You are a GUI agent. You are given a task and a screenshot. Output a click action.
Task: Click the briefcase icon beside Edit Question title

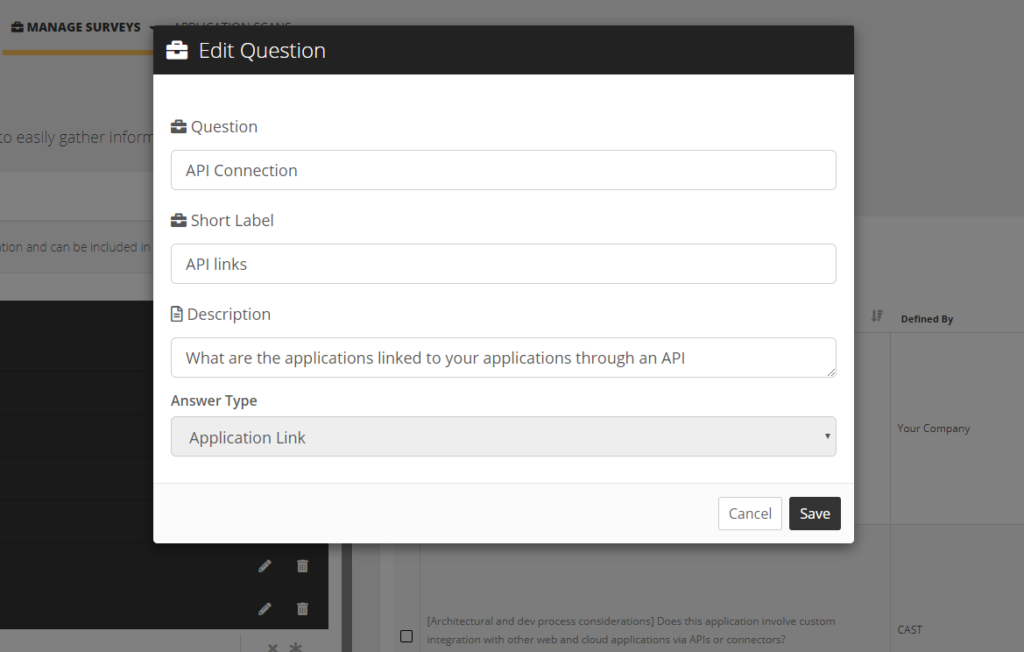point(177,49)
